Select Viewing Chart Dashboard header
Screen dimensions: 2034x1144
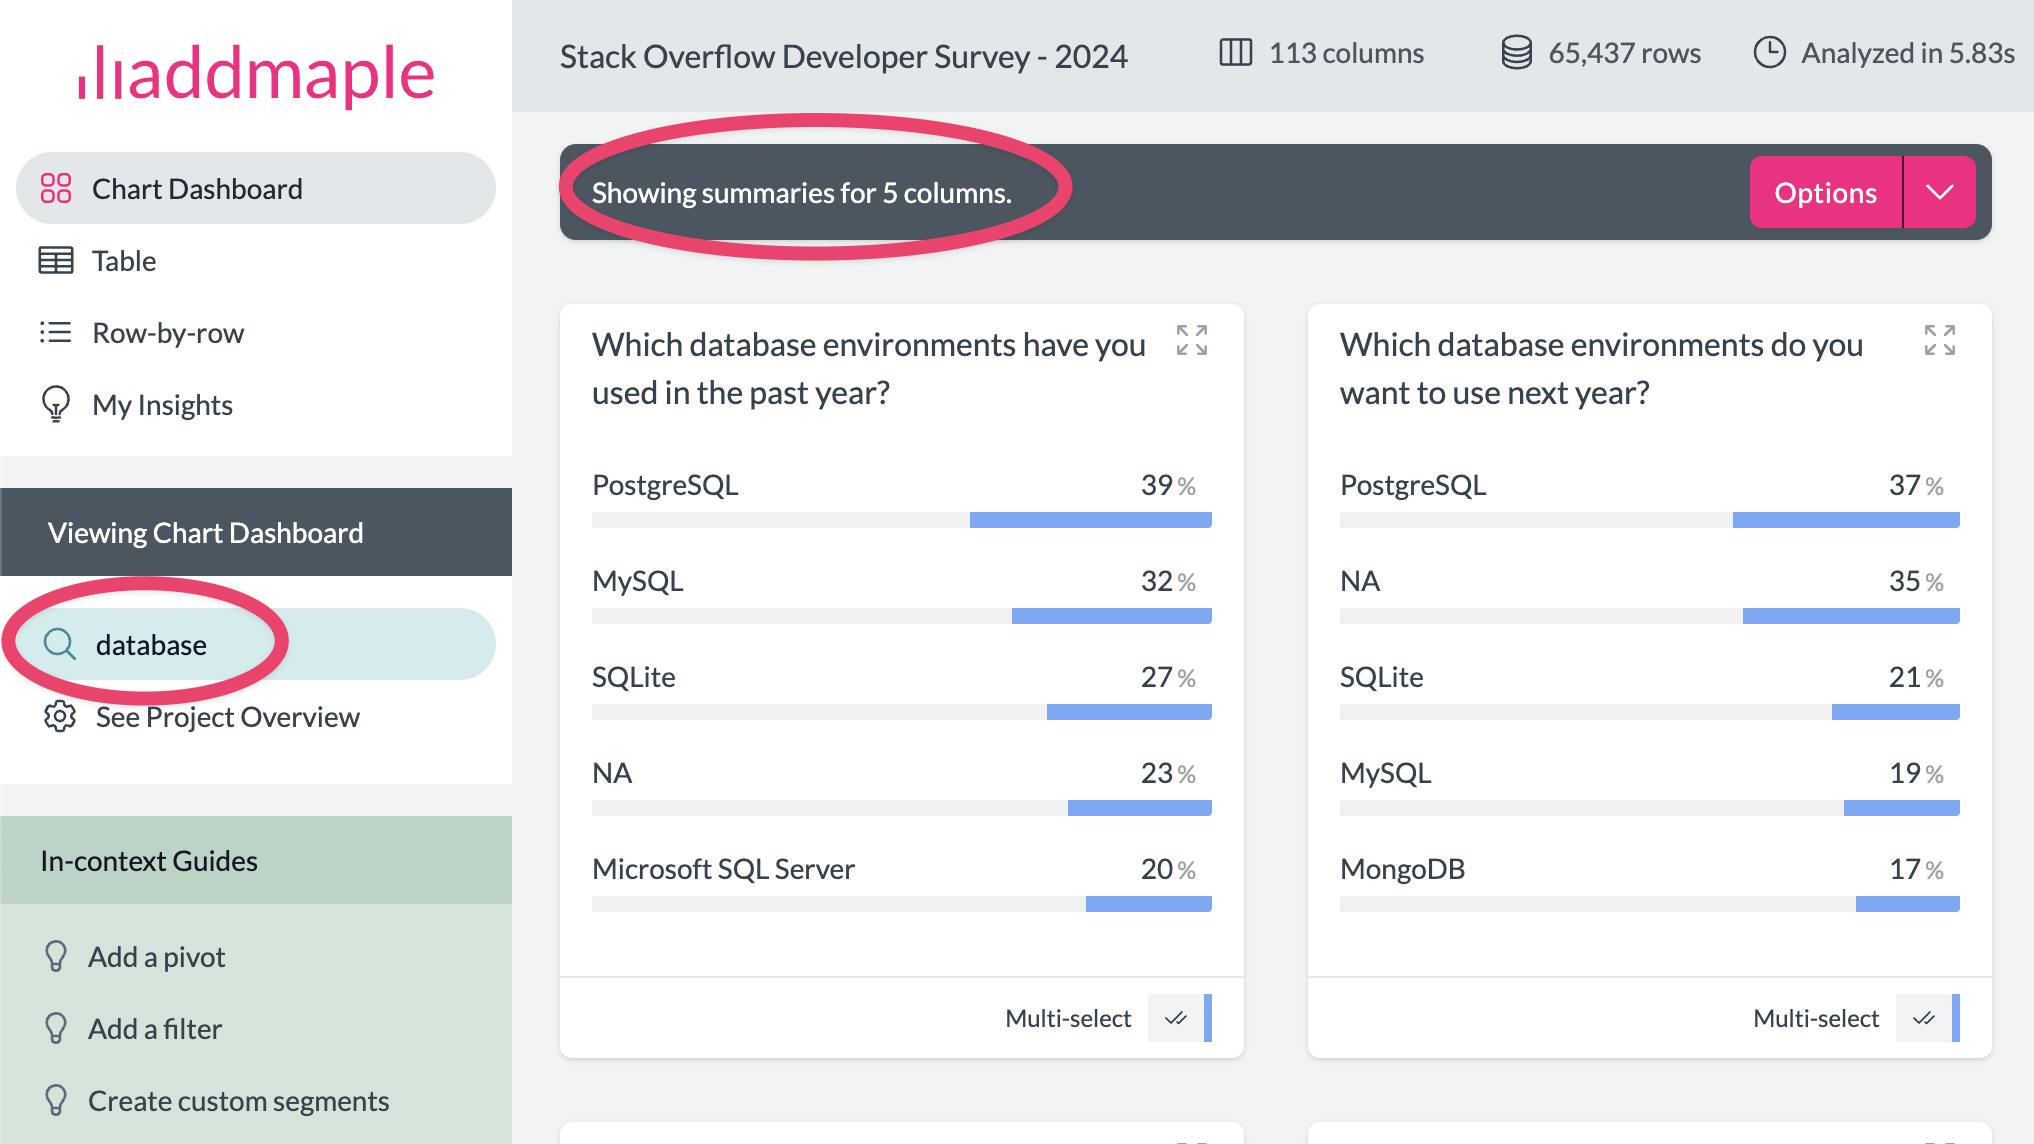205,532
